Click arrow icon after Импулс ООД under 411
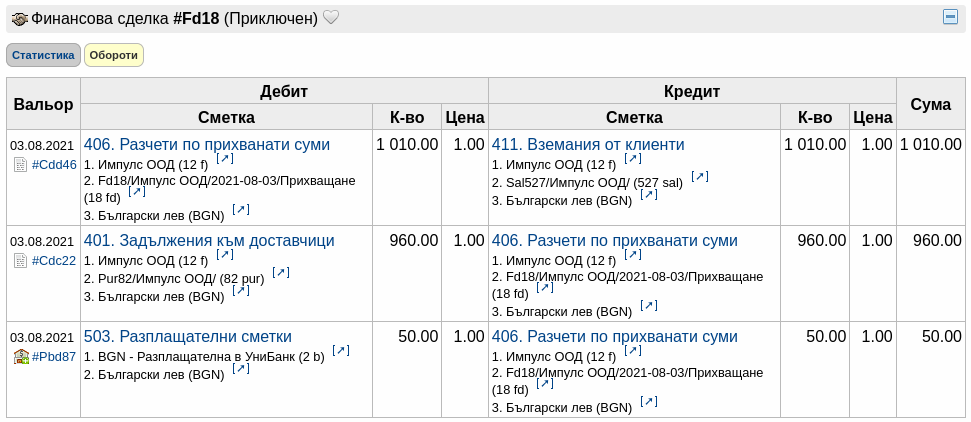 pyautogui.click(x=633, y=159)
